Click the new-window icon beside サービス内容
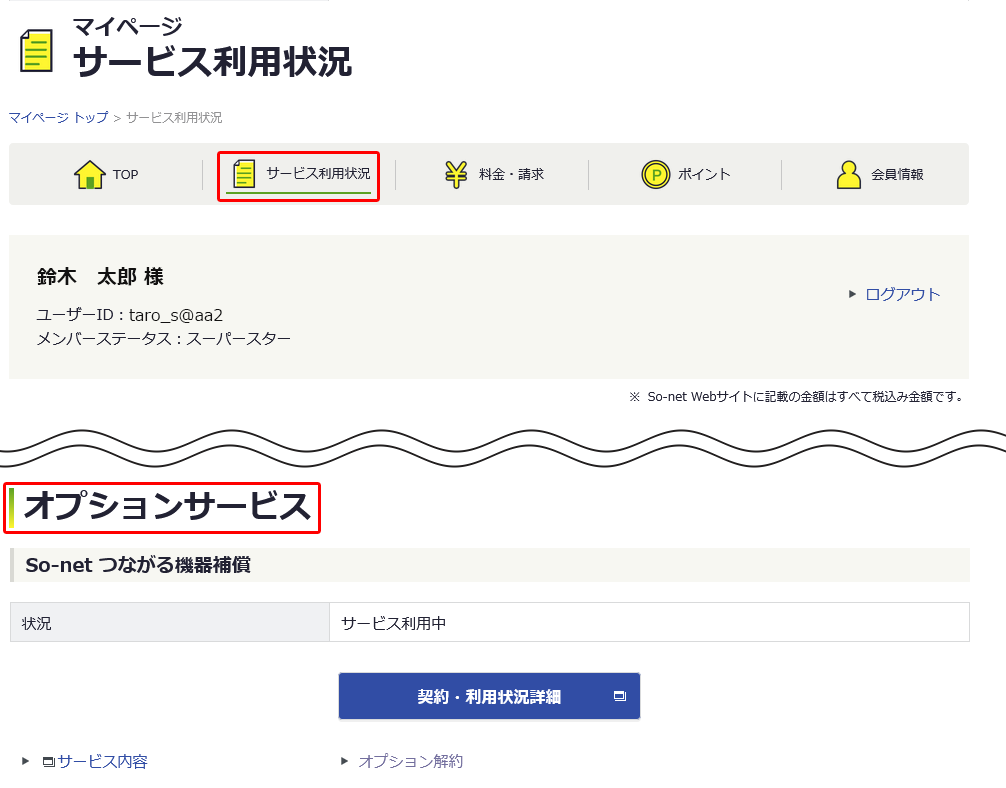The width and height of the screenshot is (1006, 788). [x=48, y=762]
